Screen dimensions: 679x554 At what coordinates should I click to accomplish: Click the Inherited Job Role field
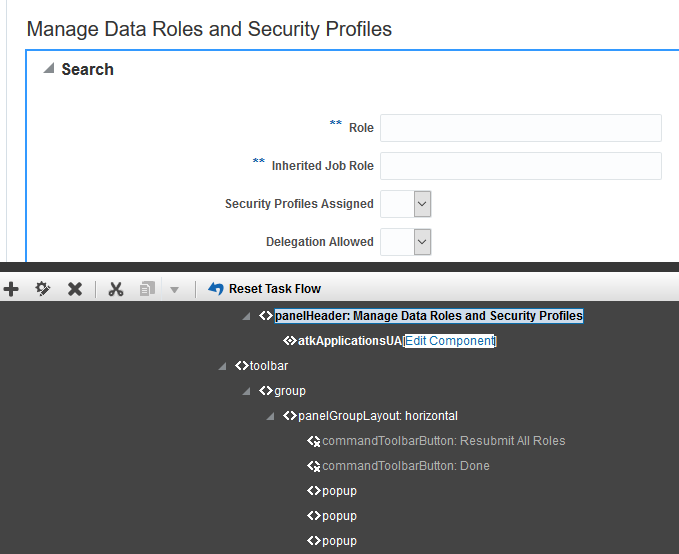point(520,166)
